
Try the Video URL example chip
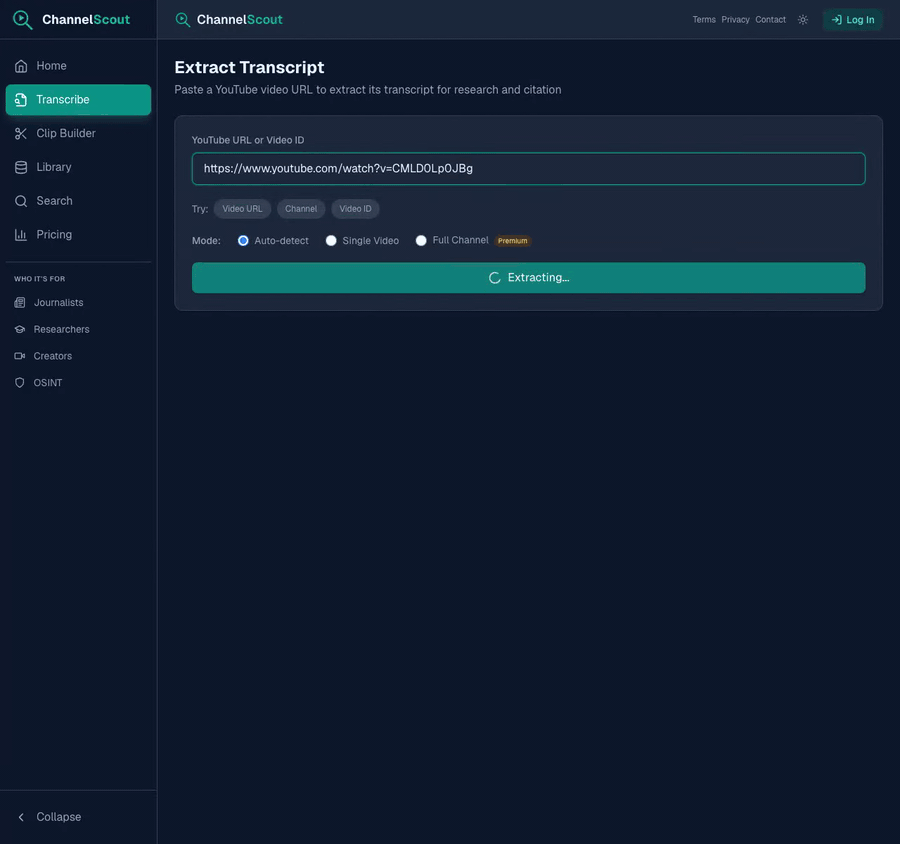click(242, 209)
